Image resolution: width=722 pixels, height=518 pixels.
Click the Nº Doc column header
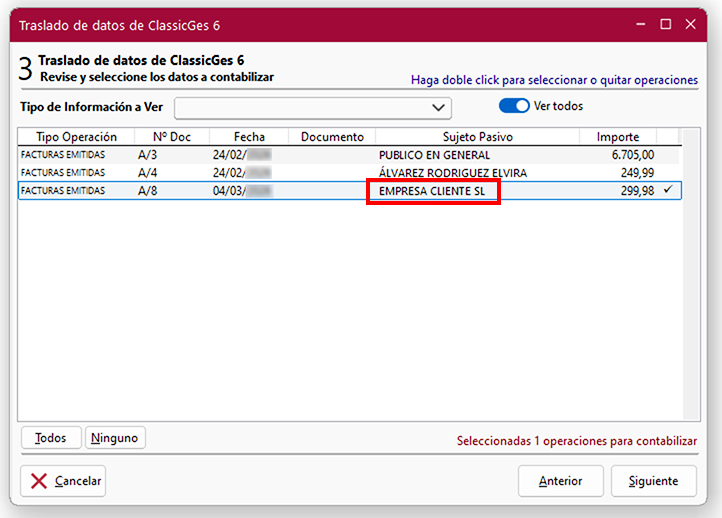172,137
